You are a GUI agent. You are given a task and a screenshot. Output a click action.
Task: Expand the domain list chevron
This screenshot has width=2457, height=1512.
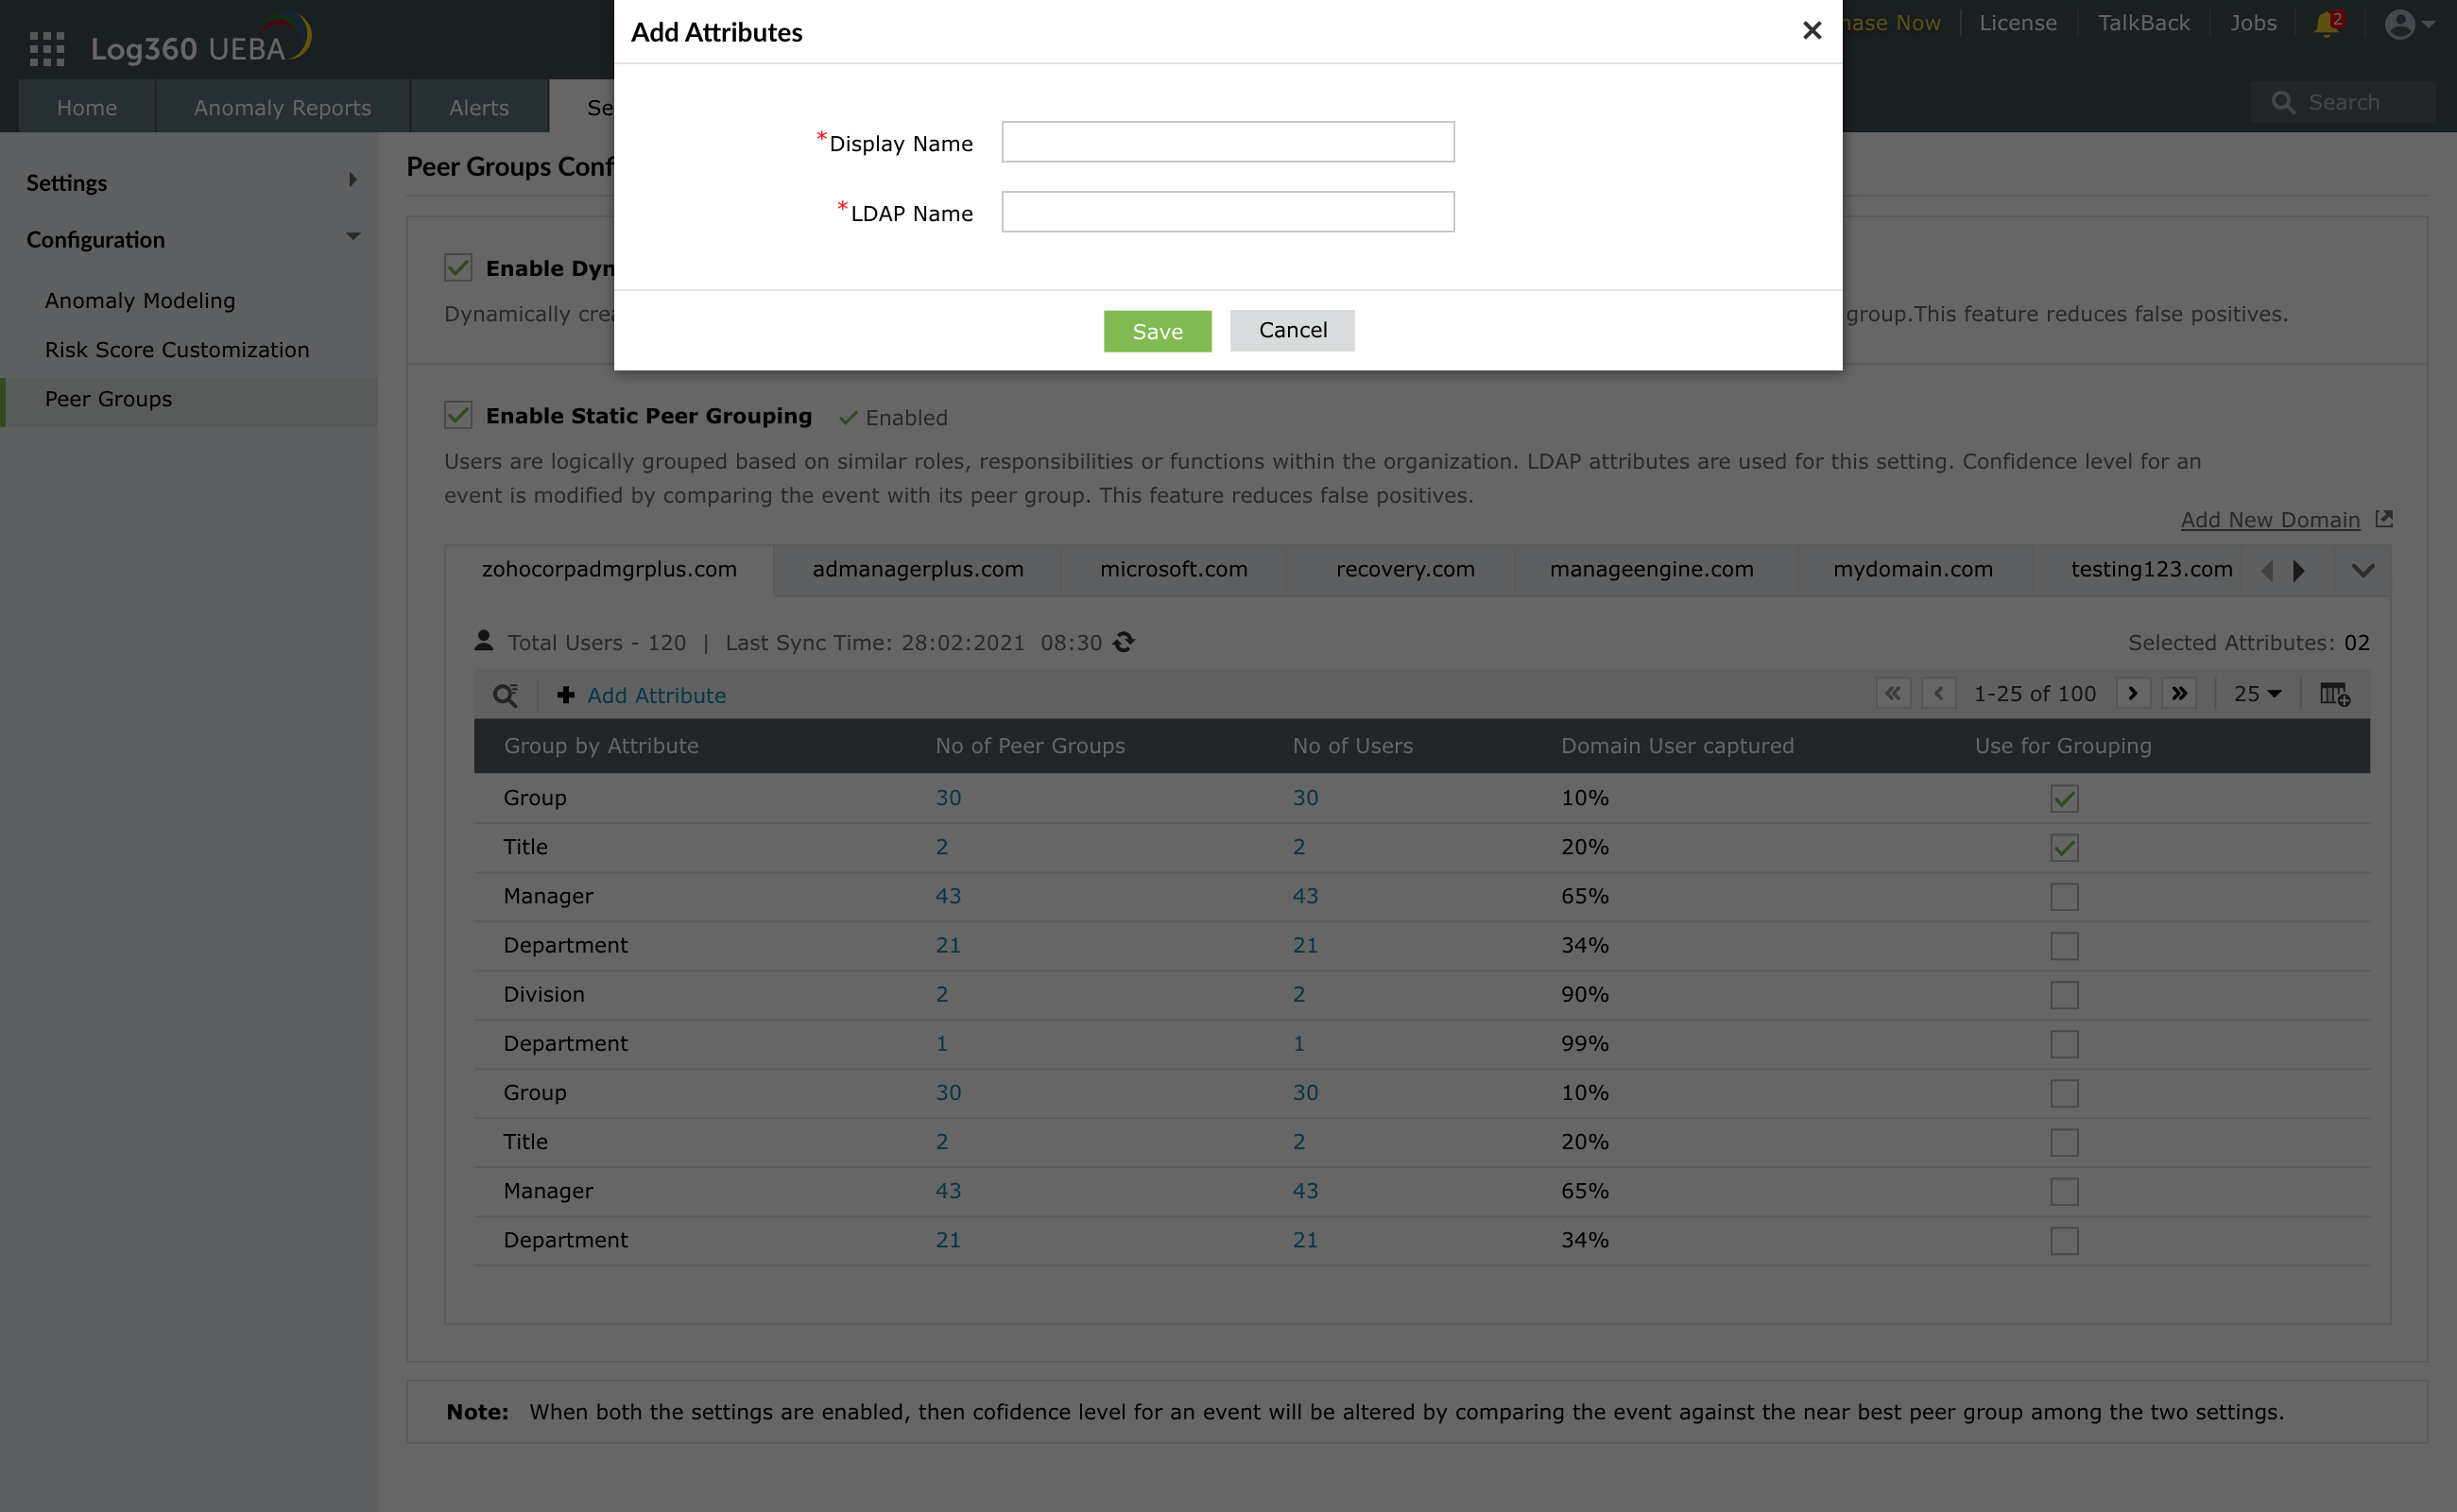2362,570
